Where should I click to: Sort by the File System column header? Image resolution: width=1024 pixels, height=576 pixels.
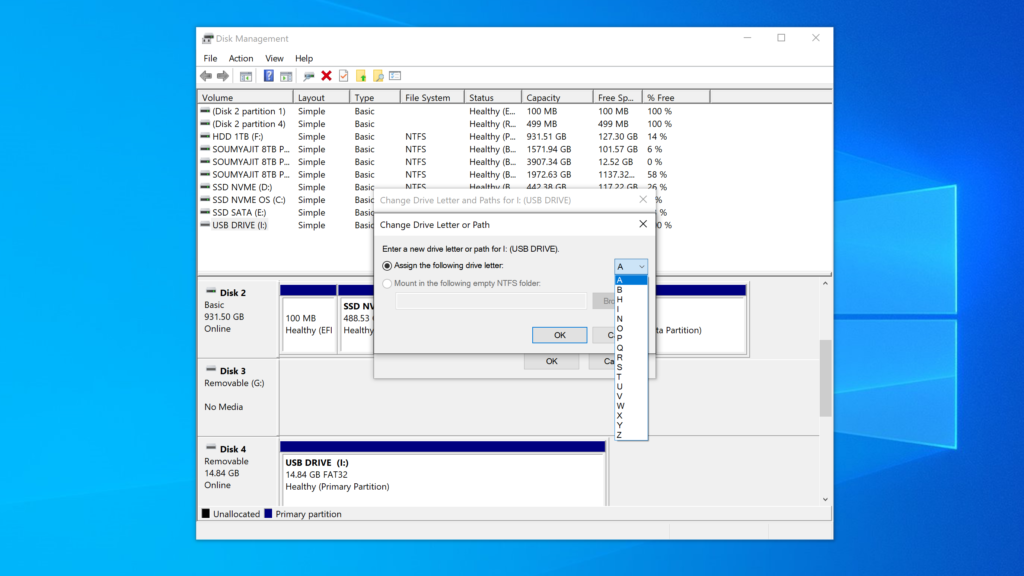point(432,97)
